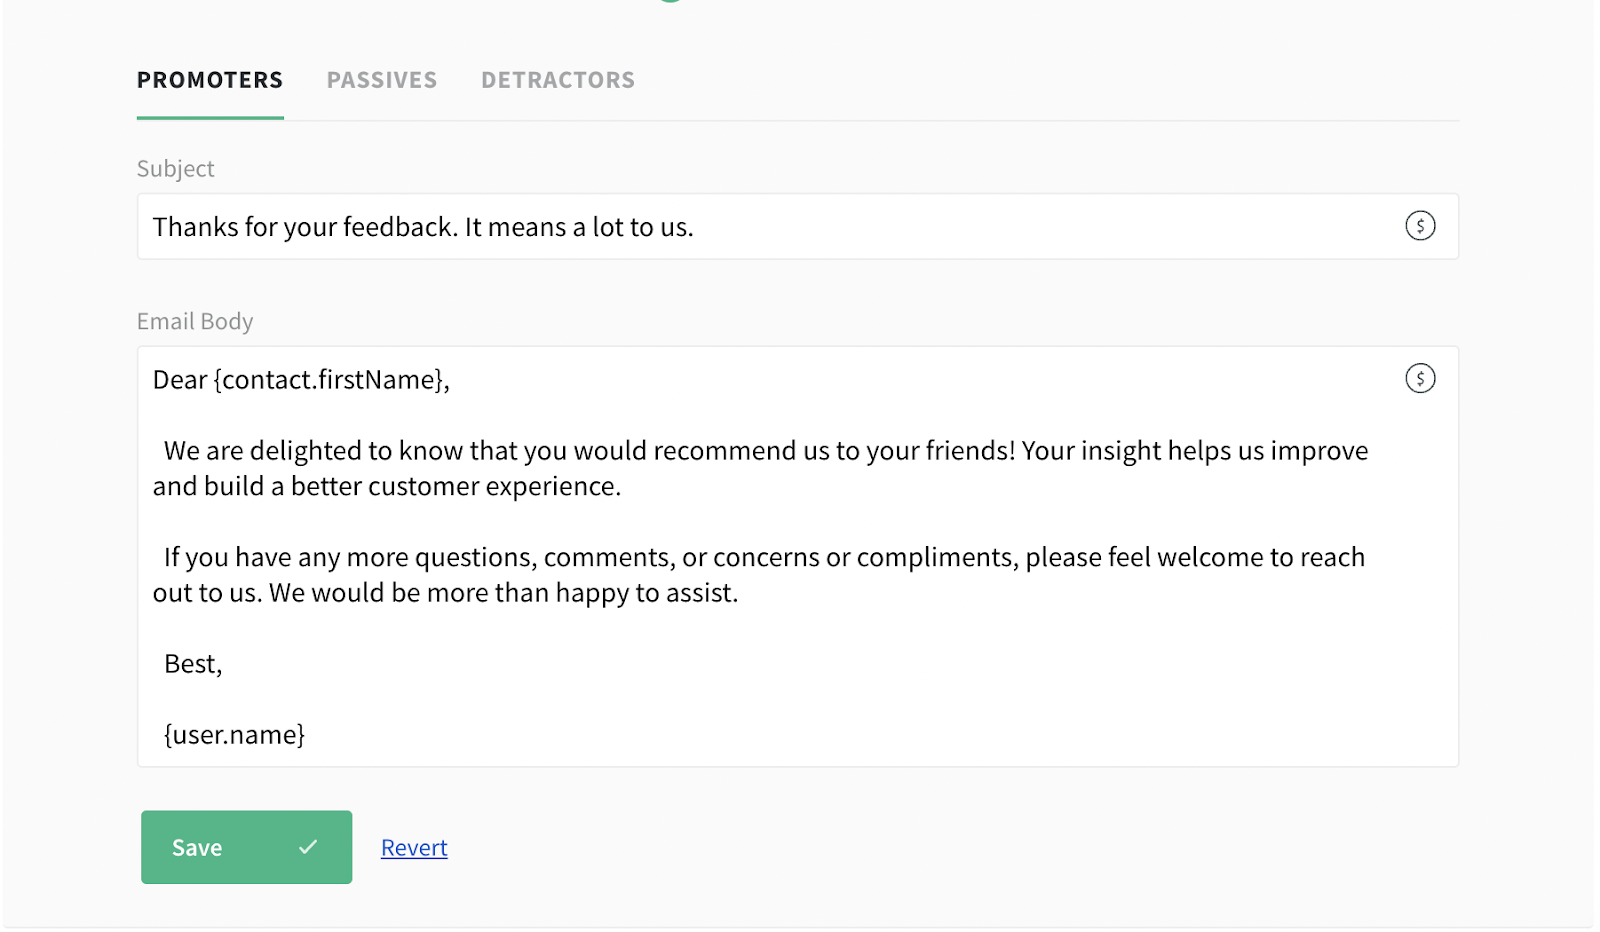This screenshot has width=1600, height=932.
Task: Click the variable insert icon in Subject field
Action: 1419,226
